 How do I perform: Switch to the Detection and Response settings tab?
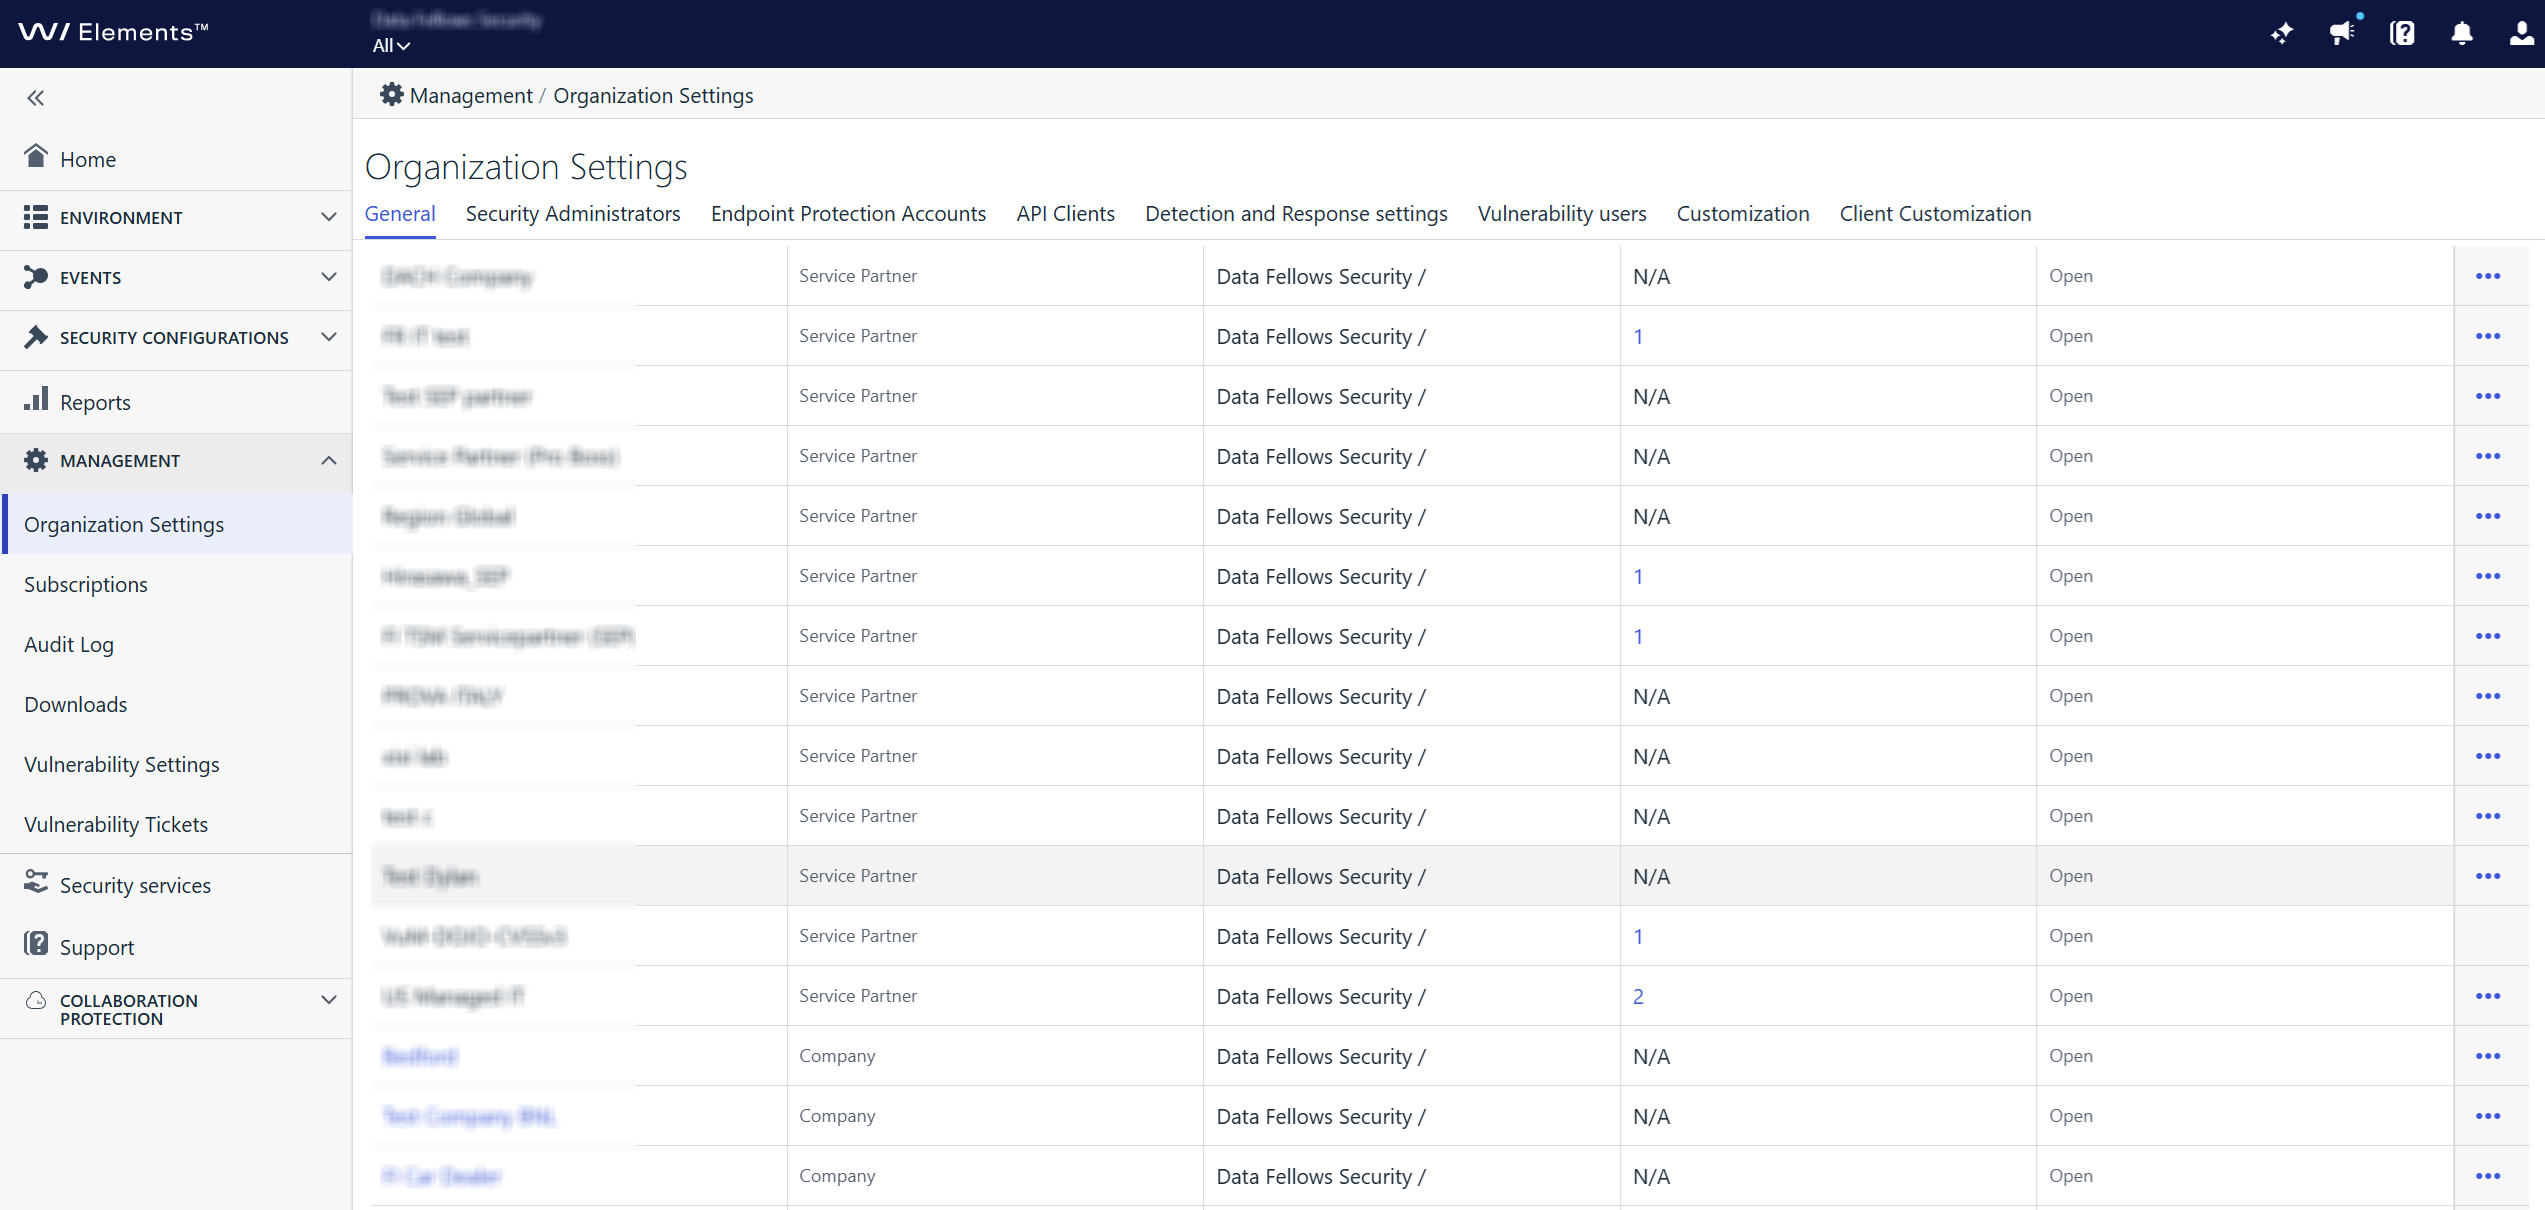pyautogui.click(x=1296, y=214)
